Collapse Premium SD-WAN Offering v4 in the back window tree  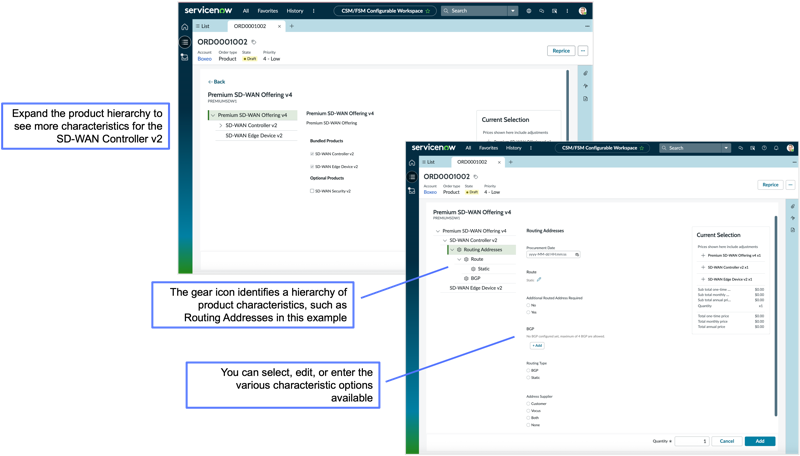point(213,115)
